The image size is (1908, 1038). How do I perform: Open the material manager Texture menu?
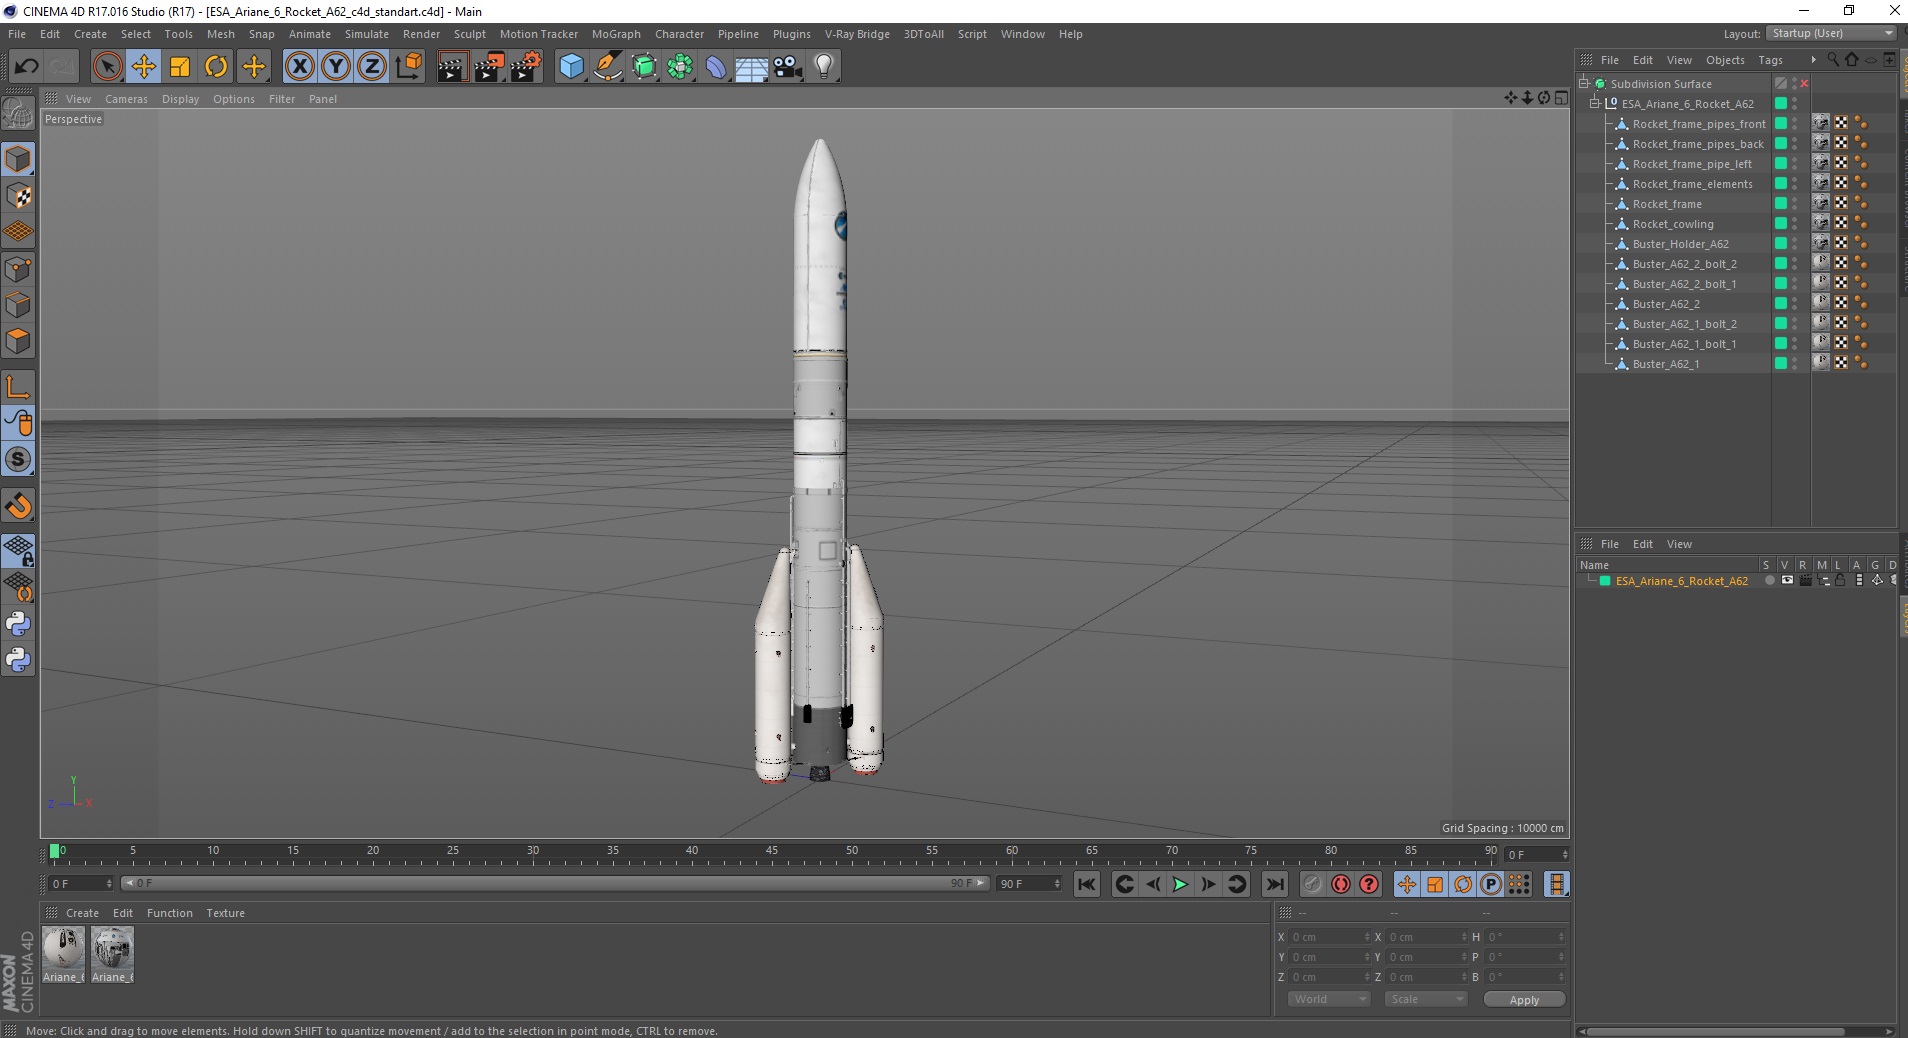click(225, 913)
